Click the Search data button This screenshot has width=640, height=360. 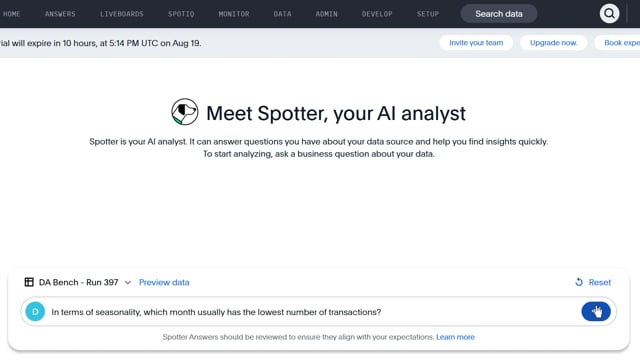pyautogui.click(x=499, y=14)
